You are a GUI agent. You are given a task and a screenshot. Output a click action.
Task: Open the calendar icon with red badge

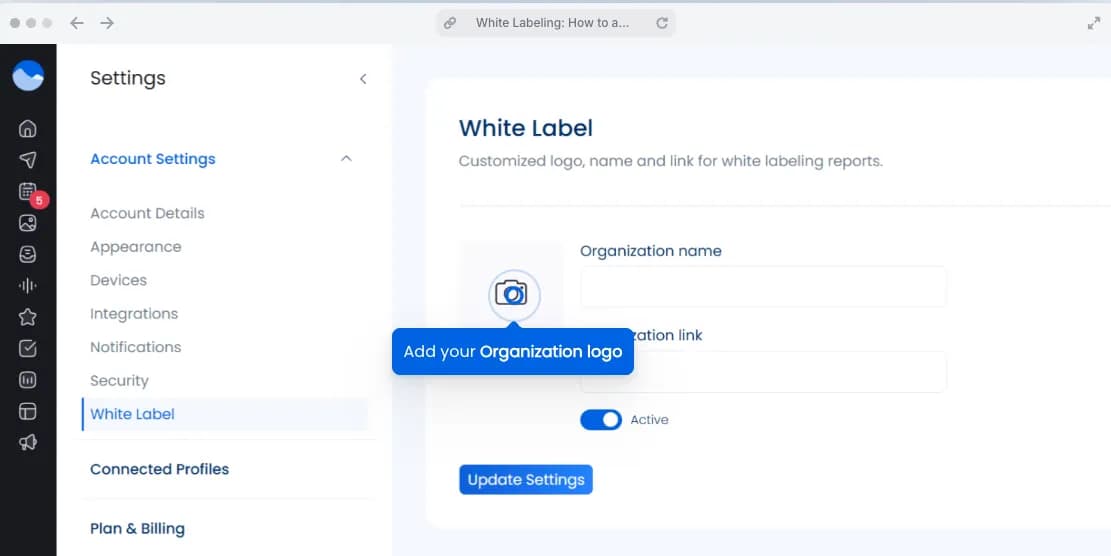pos(28,192)
